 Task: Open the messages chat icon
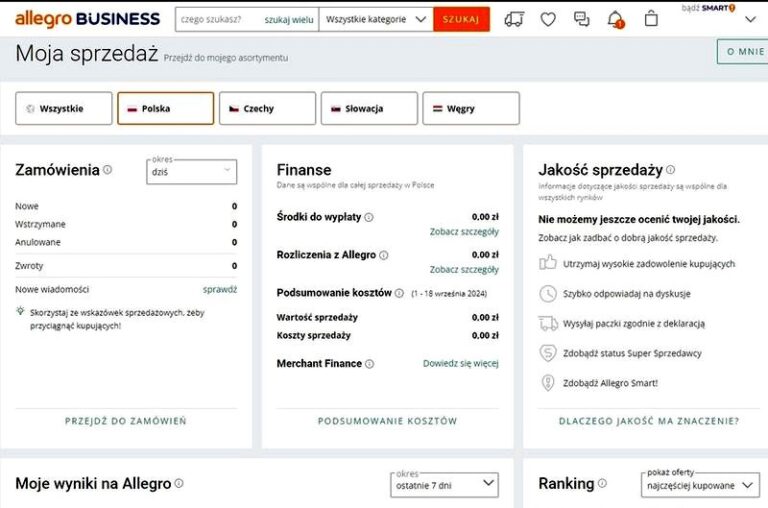(581, 19)
